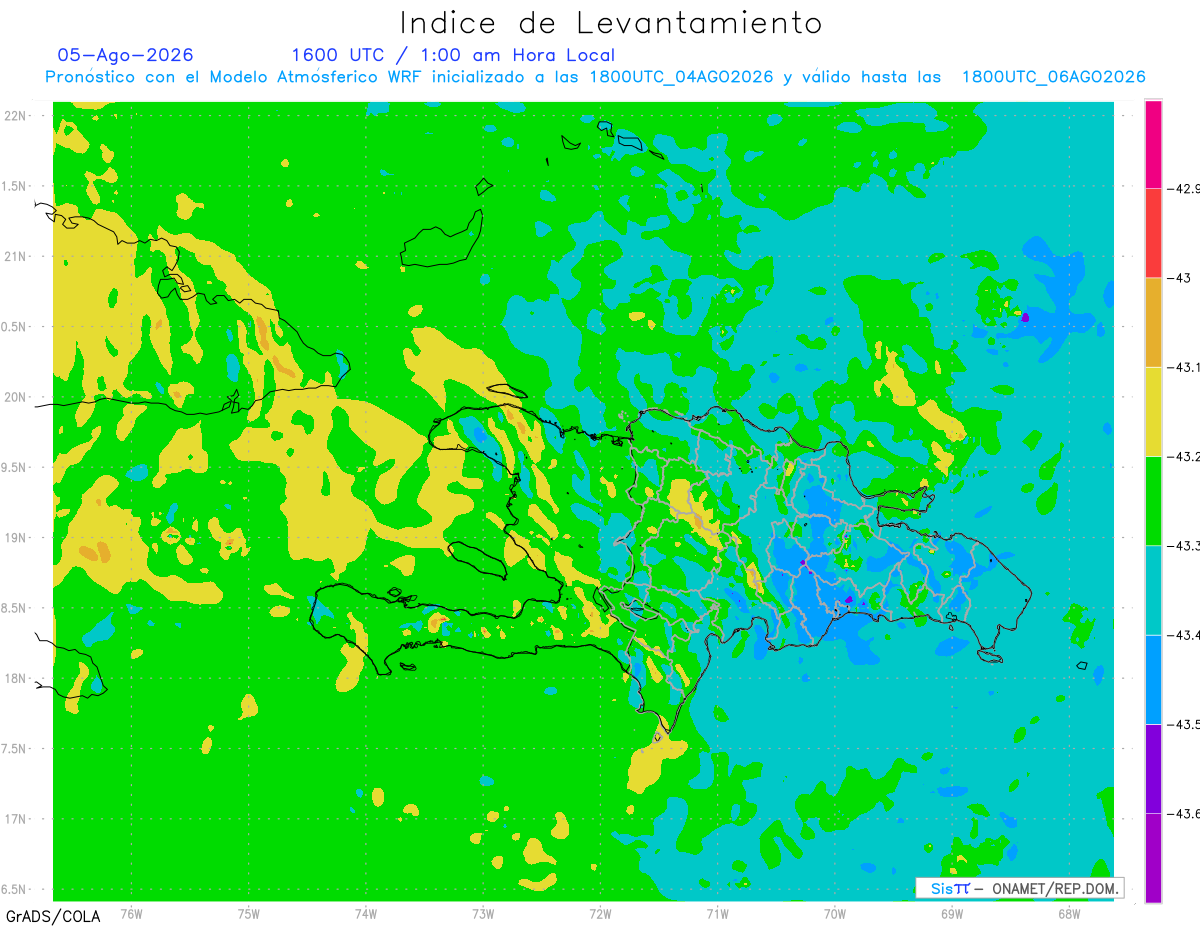Viewport: 1200px width, 927px height.
Task: Choose the yellow legend swatch above -43.2
Action: [x=1153, y=411]
